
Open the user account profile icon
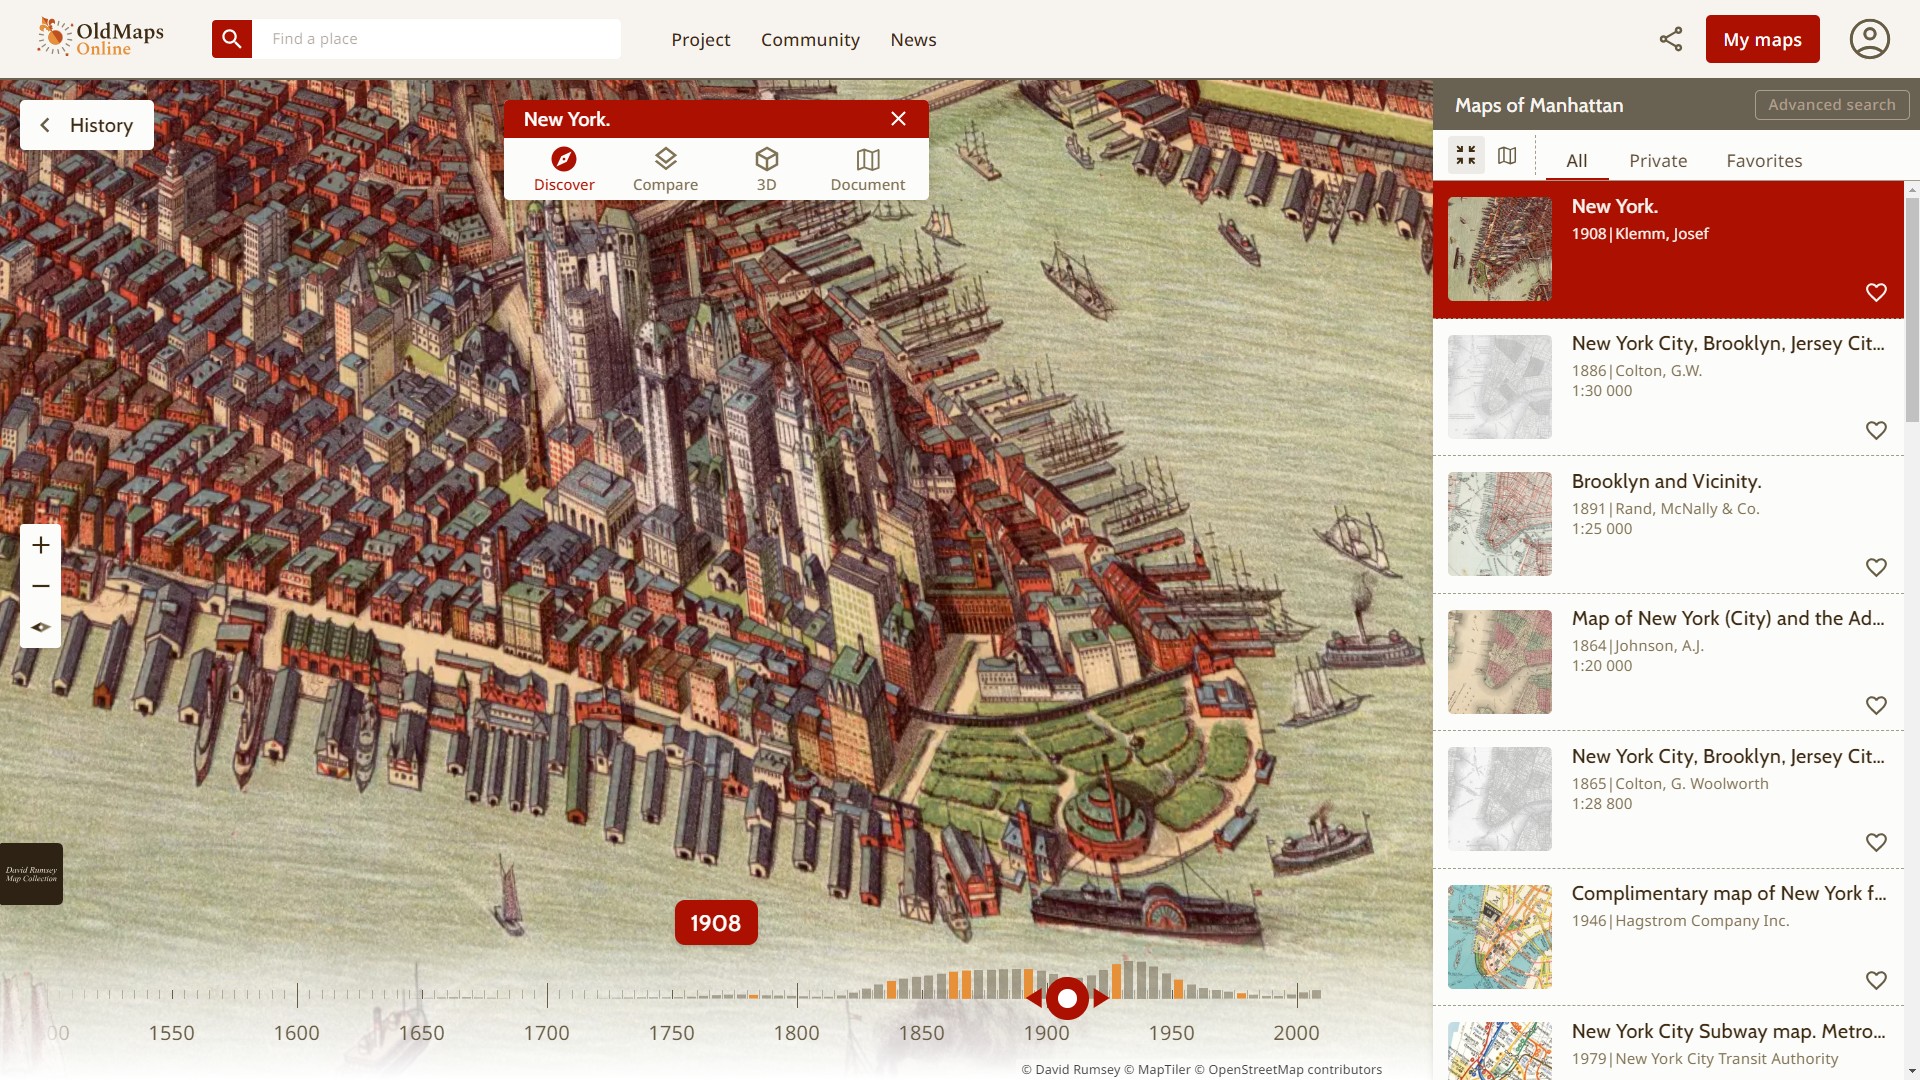1868,39
